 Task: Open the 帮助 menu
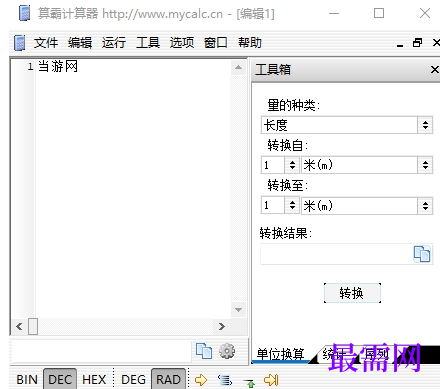click(250, 43)
